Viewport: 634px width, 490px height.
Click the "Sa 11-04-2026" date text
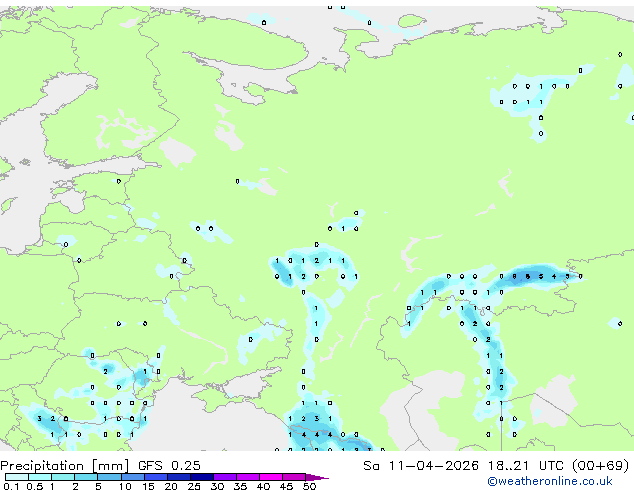tap(421, 466)
